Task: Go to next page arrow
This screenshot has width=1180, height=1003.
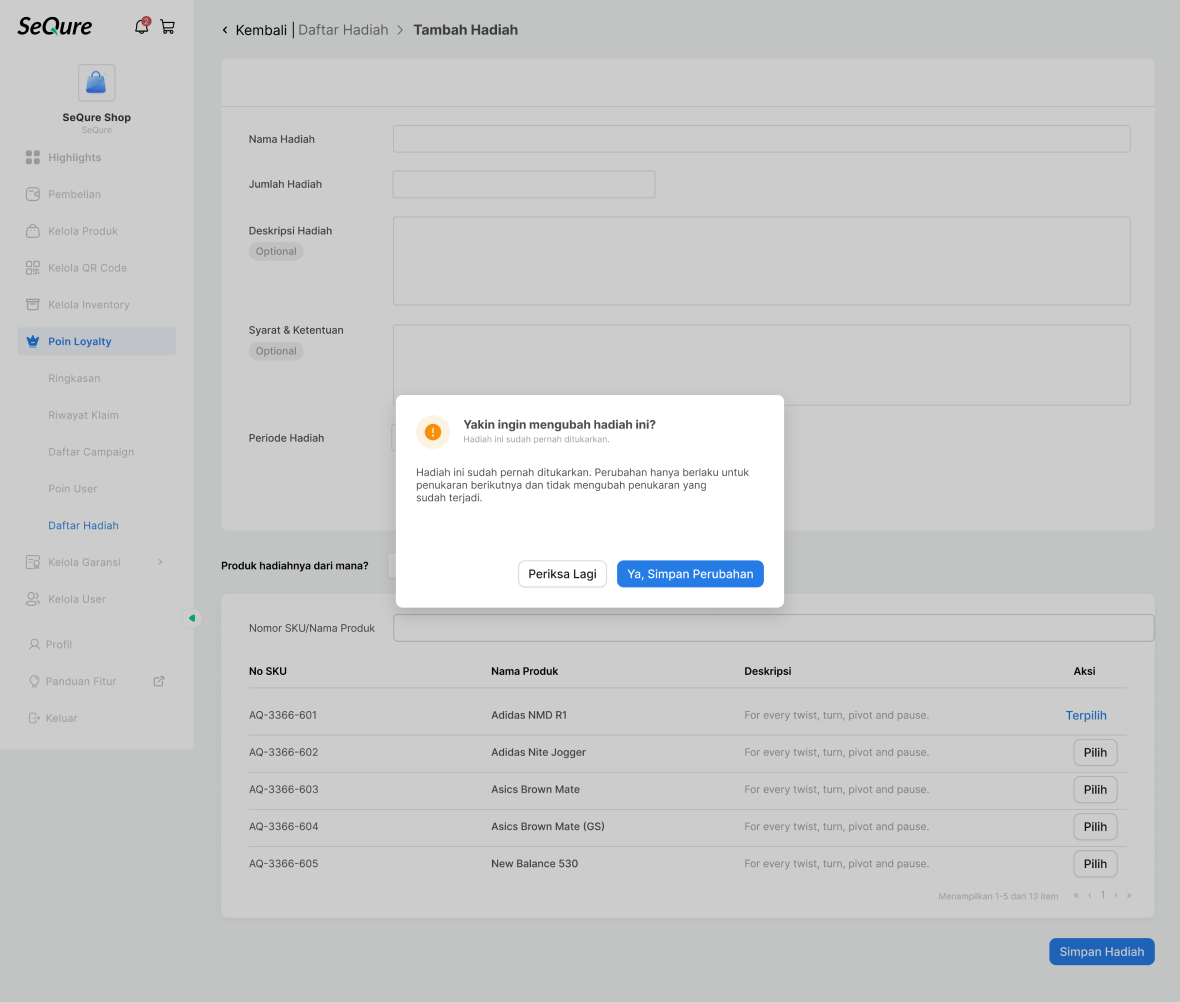Action: 1116,895
